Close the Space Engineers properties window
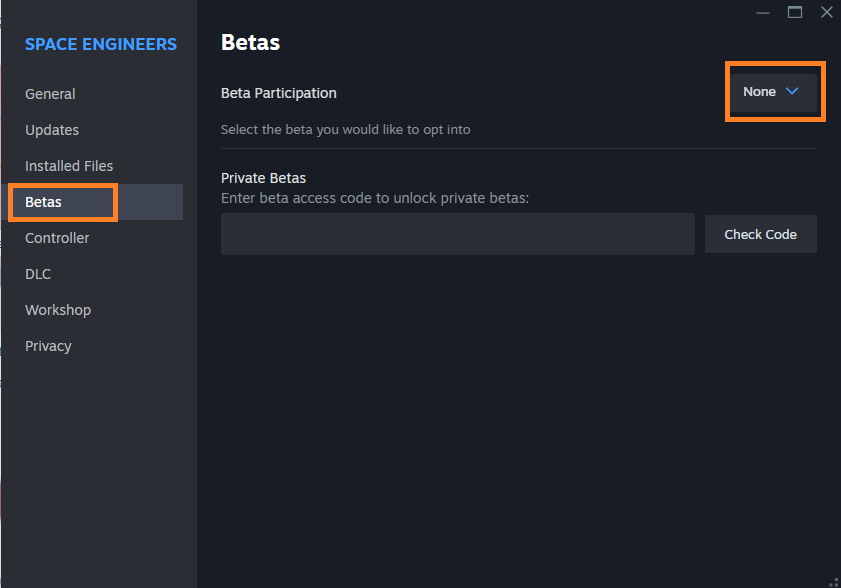This screenshot has width=841, height=588. 826,12
